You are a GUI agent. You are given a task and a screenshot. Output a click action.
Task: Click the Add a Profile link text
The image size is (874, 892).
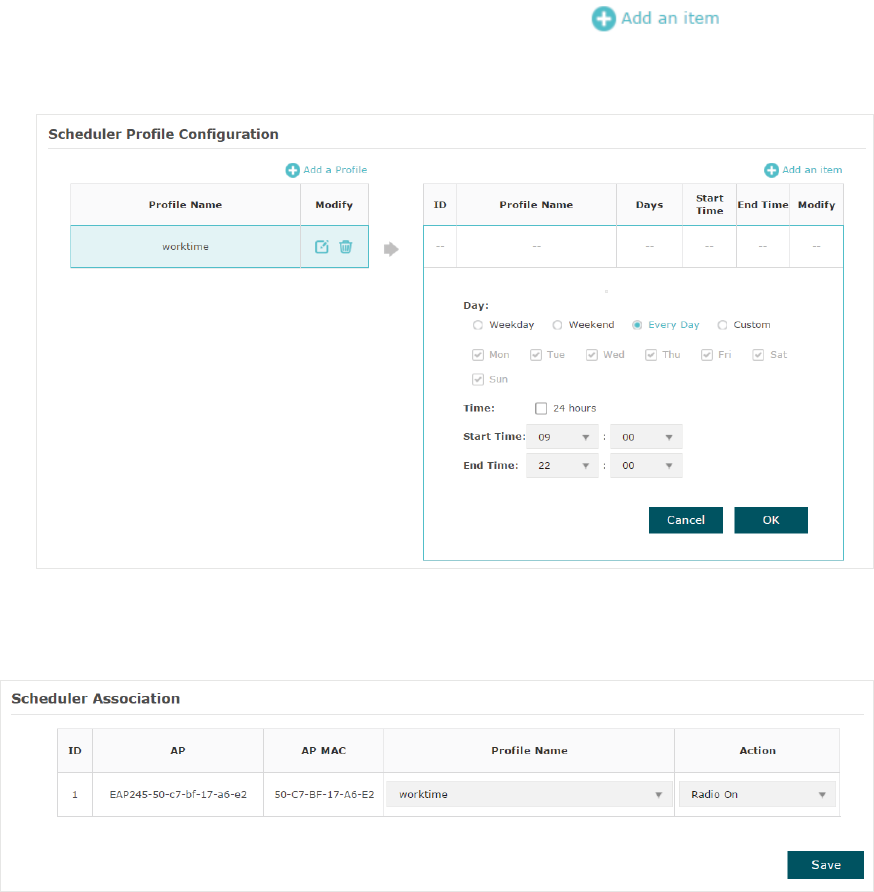[335, 170]
